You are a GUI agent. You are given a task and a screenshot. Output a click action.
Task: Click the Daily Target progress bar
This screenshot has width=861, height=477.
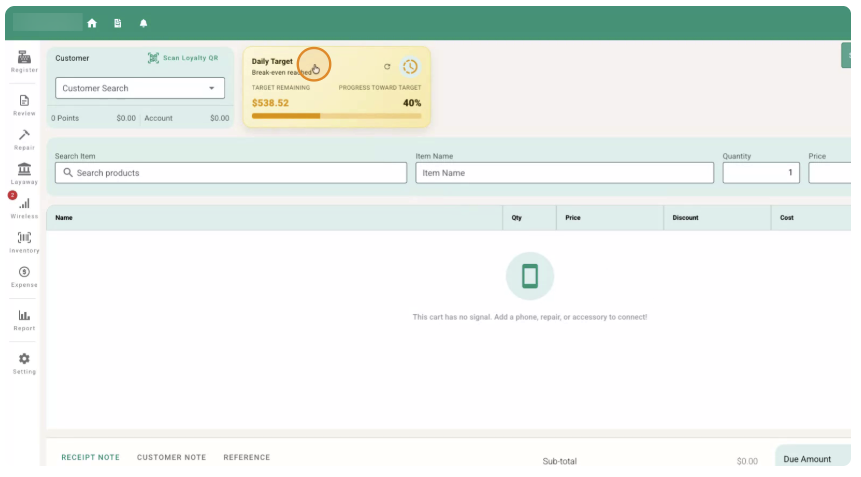click(x=337, y=116)
